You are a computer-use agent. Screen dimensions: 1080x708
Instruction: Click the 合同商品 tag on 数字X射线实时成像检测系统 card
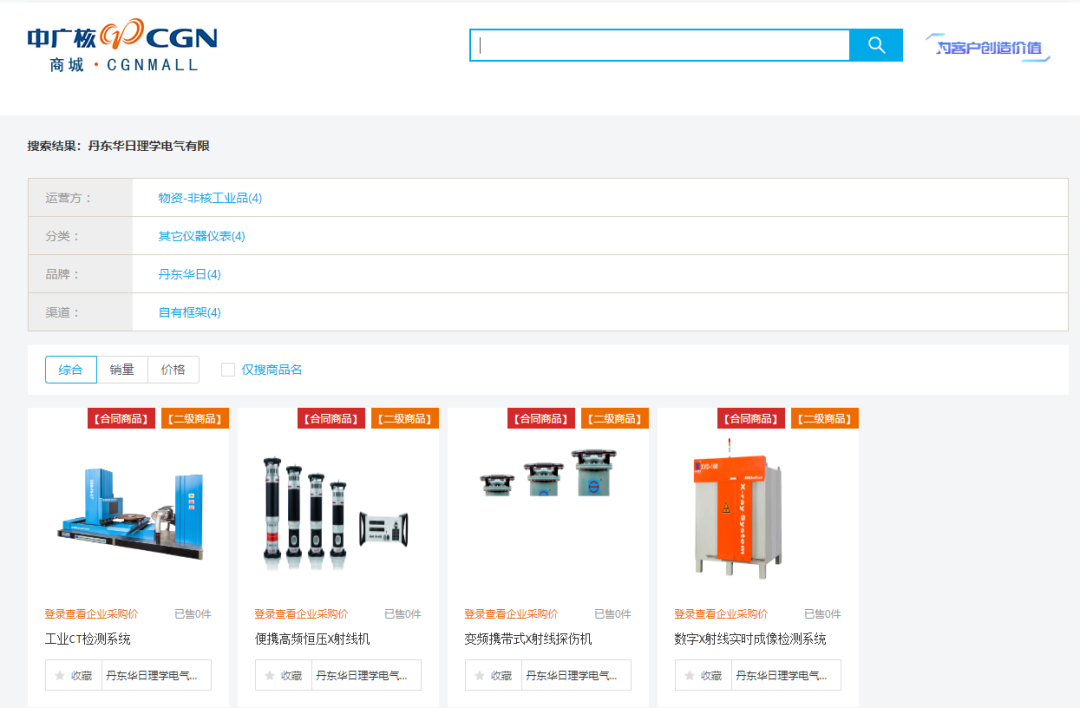[x=751, y=419]
